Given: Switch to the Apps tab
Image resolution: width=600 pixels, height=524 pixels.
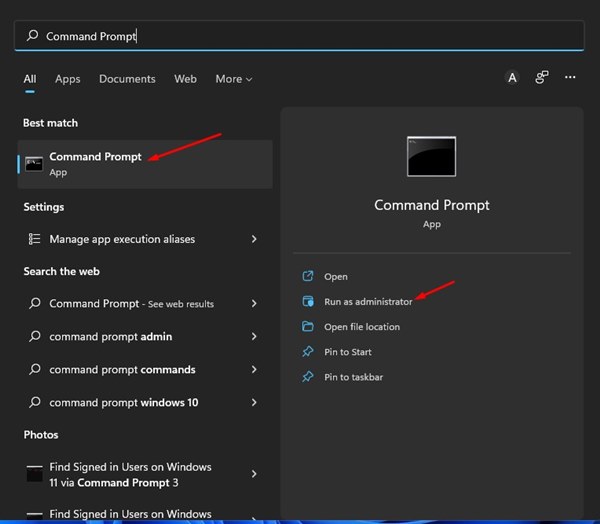Looking at the screenshot, I should [68, 79].
